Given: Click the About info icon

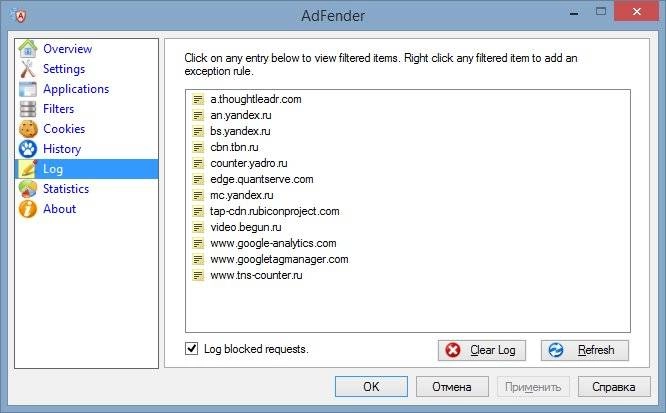Looking at the screenshot, I should click(28, 209).
